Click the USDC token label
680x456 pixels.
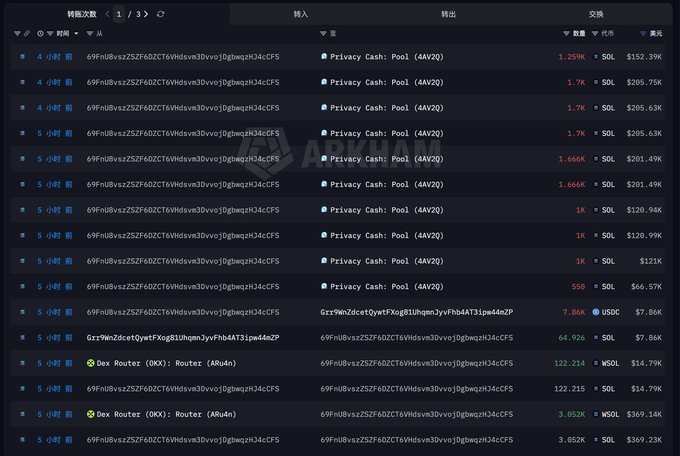pyautogui.click(x=611, y=312)
